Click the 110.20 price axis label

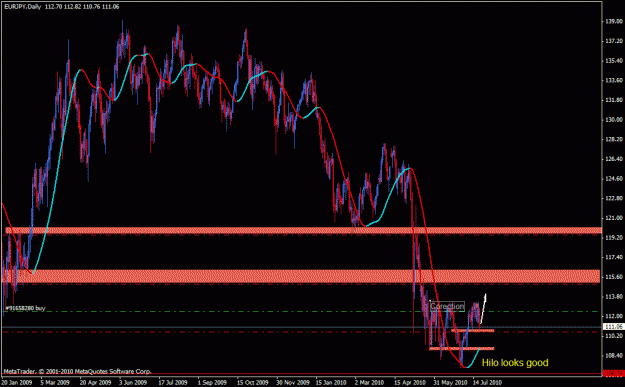click(x=614, y=336)
